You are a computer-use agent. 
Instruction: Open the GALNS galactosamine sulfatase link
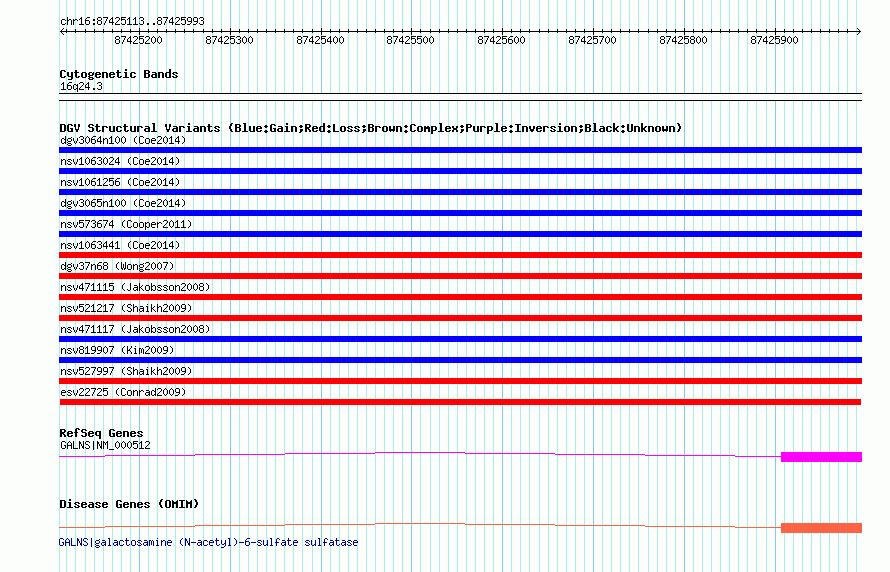[x=208, y=542]
